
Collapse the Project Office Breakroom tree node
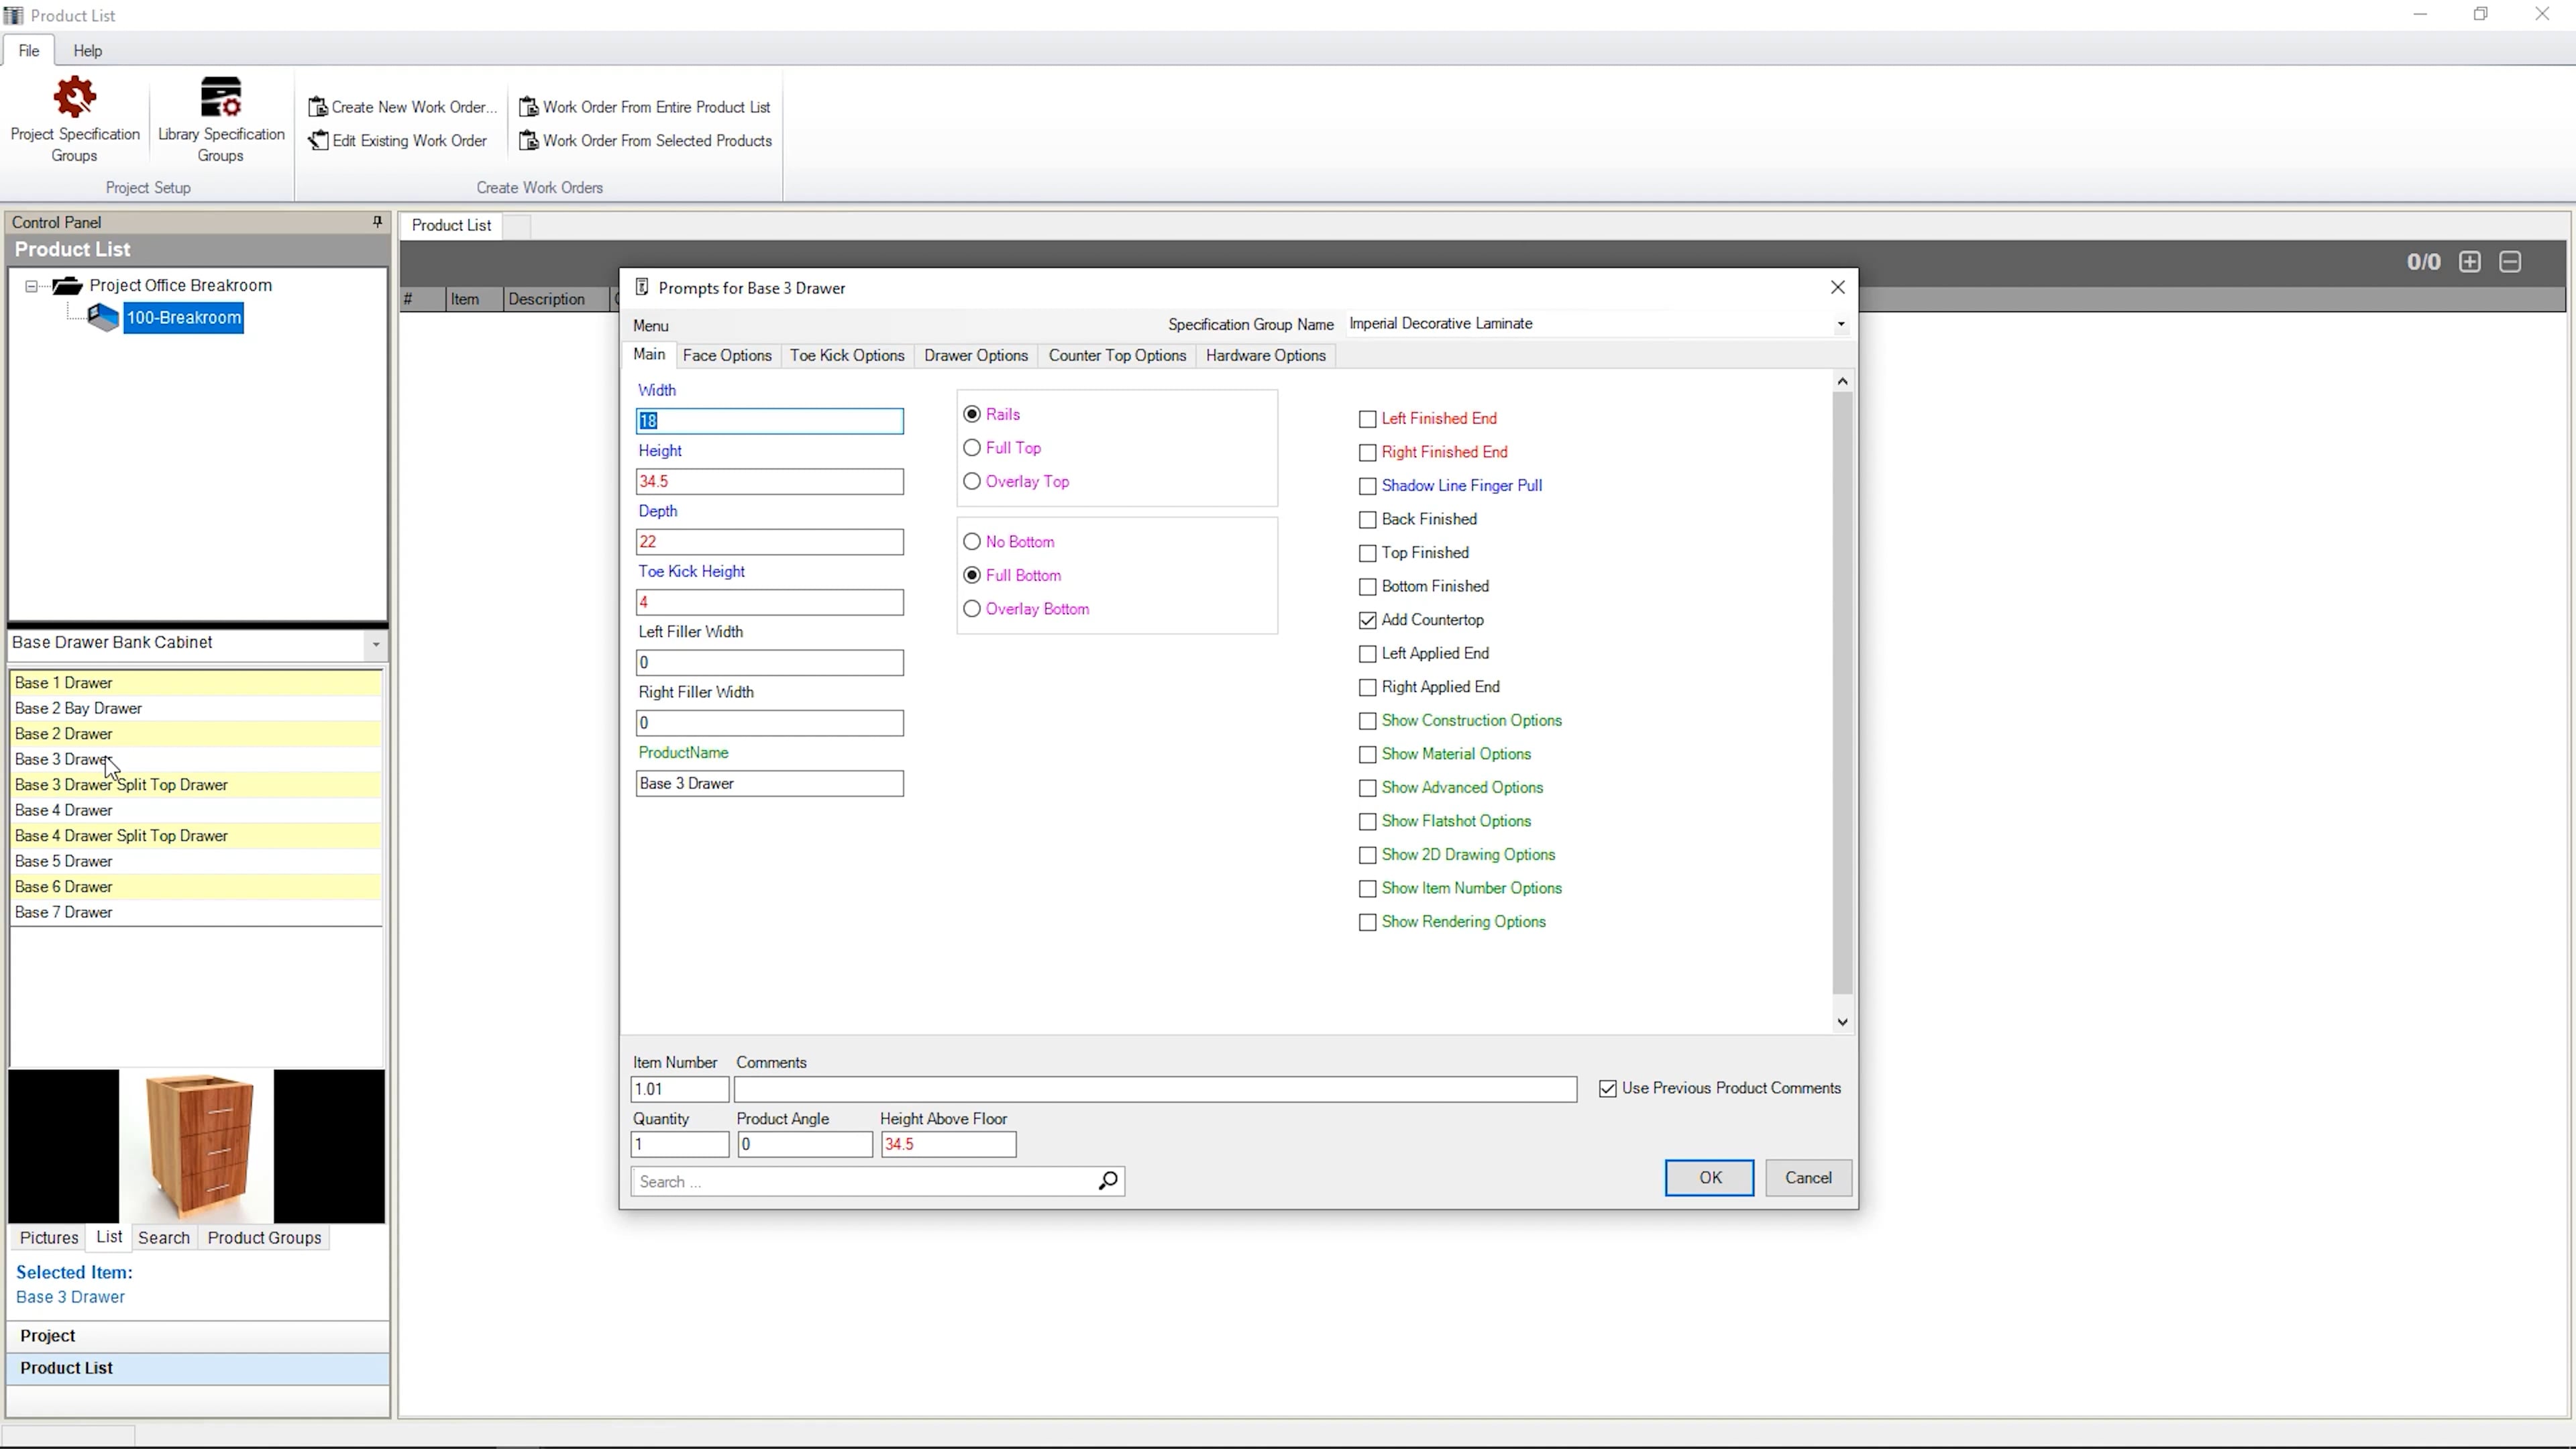point(31,286)
